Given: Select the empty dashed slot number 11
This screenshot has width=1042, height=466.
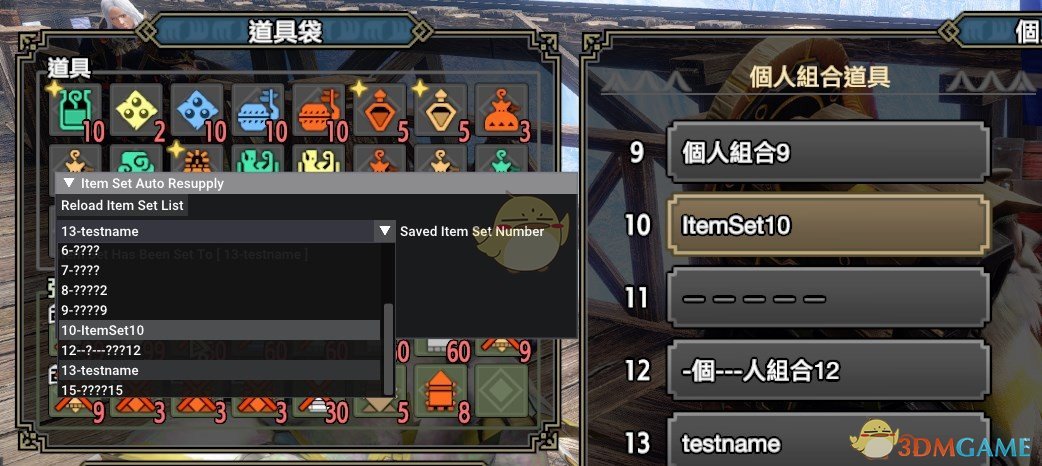Looking at the screenshot, I should coord(828,298).
